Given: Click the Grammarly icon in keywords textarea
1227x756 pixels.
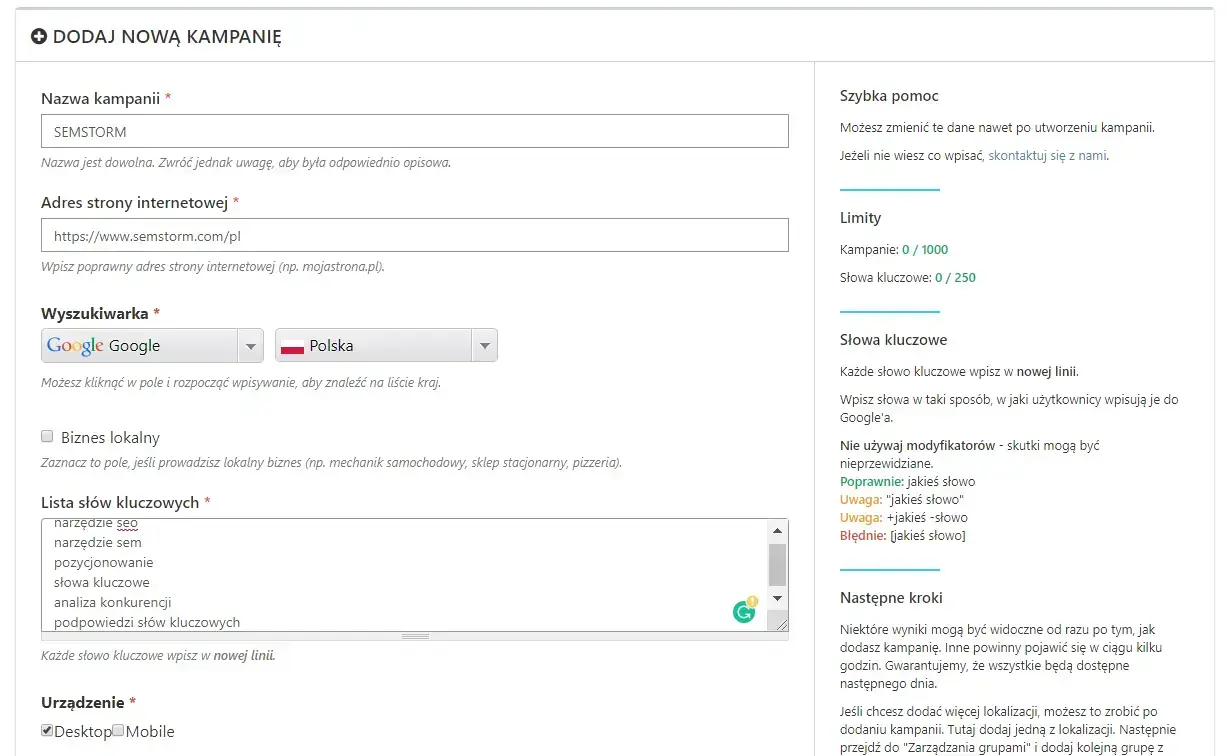Looking at the screenshot, I should tap(744, 612).
